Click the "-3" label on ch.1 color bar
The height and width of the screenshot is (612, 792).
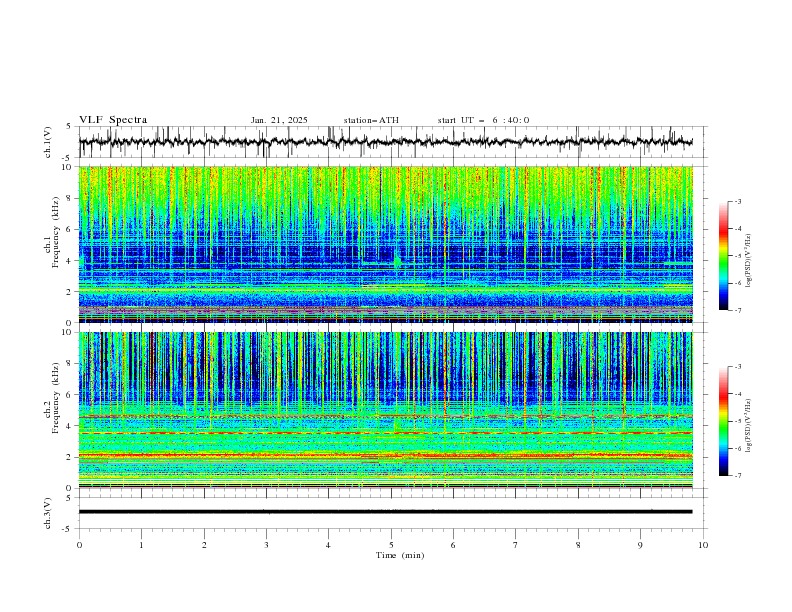click(738, 201)
